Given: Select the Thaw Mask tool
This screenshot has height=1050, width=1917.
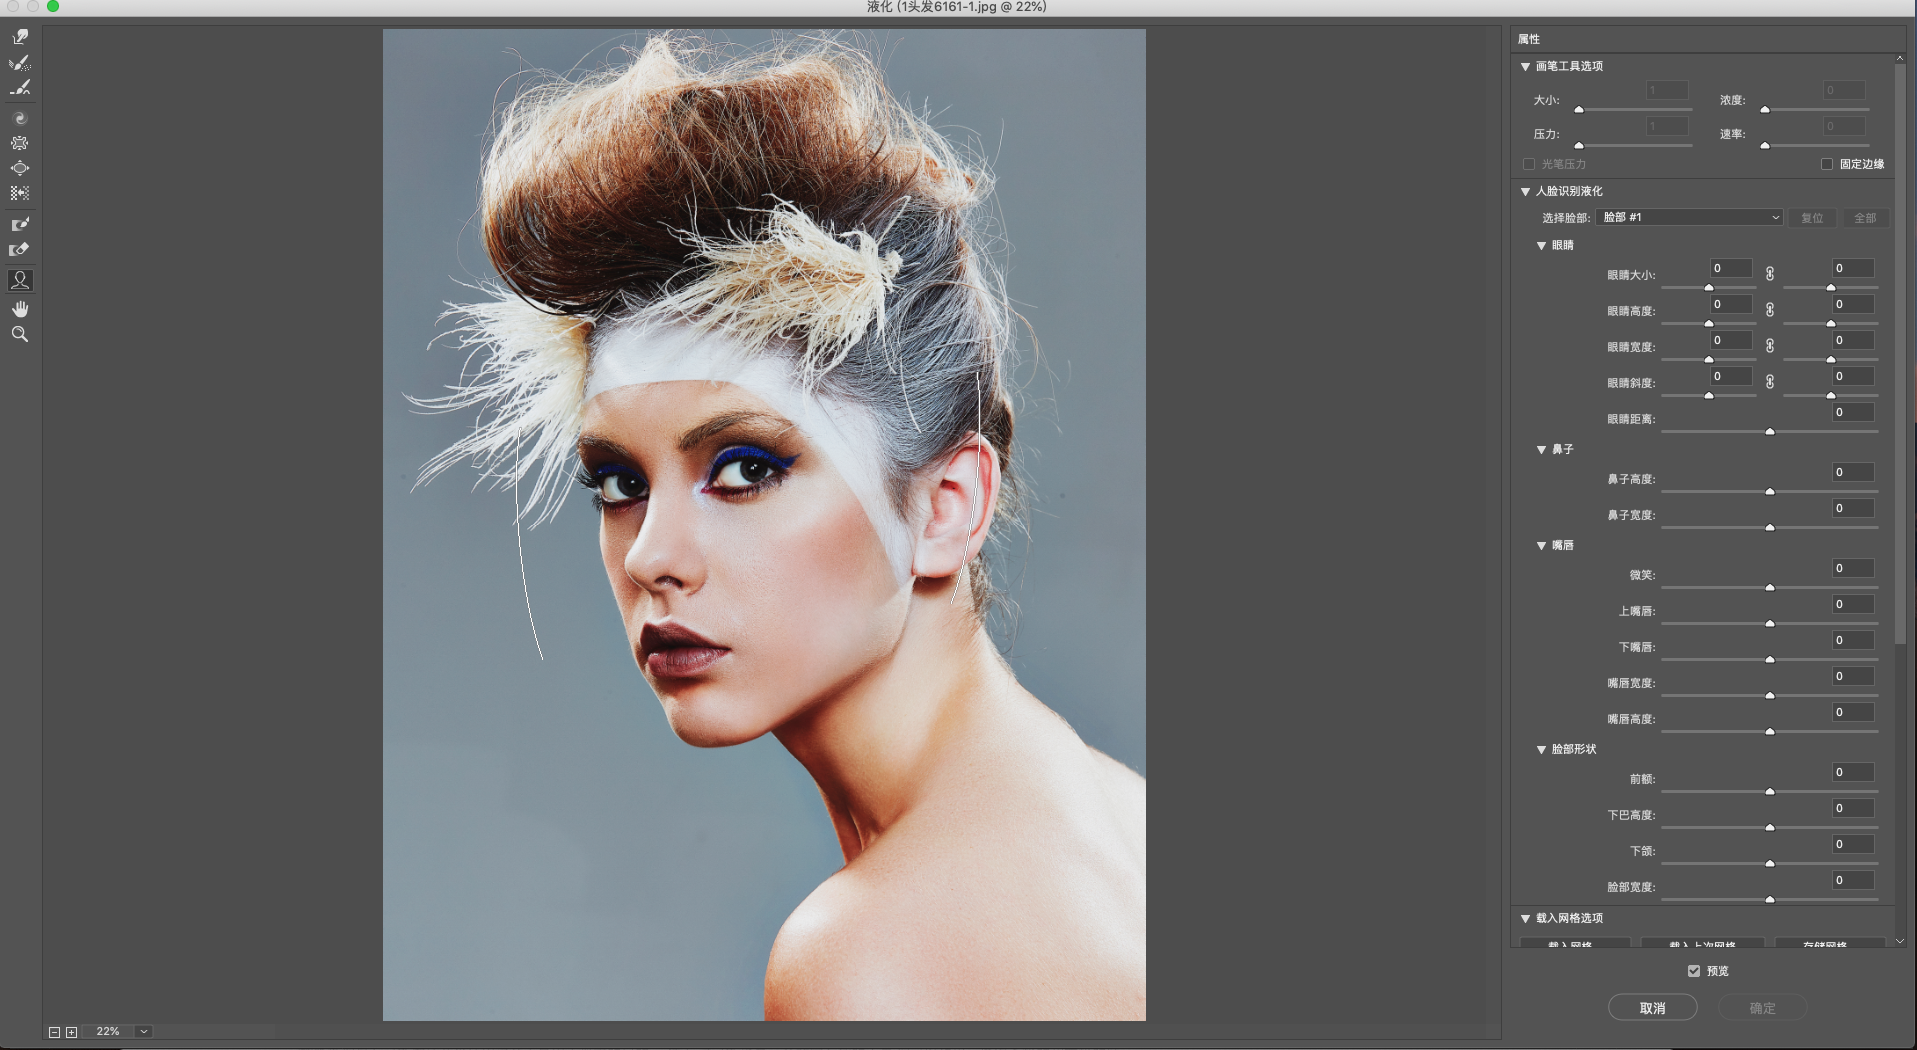Looking at the screenshot, I should pyautogui.click(x=20, y=249).
